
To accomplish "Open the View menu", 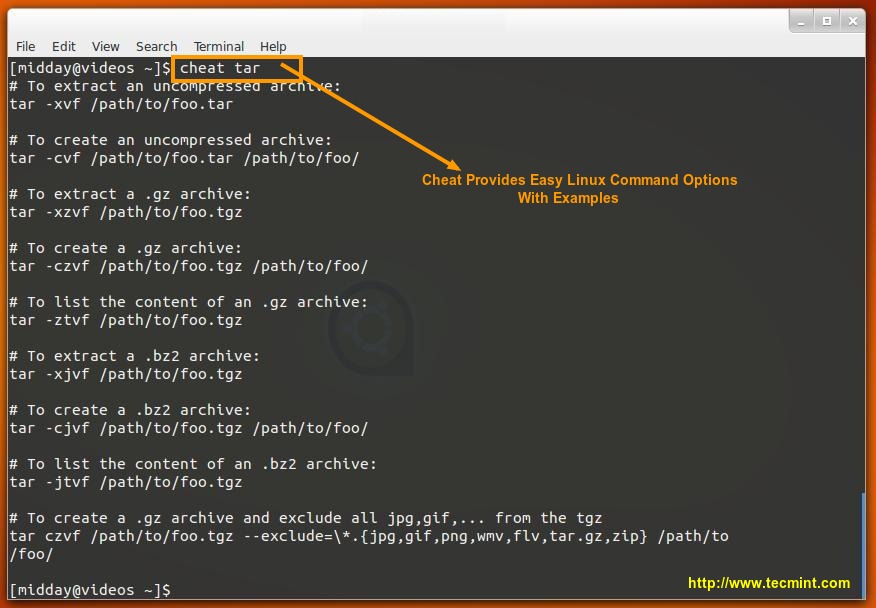I will (105, 46).
